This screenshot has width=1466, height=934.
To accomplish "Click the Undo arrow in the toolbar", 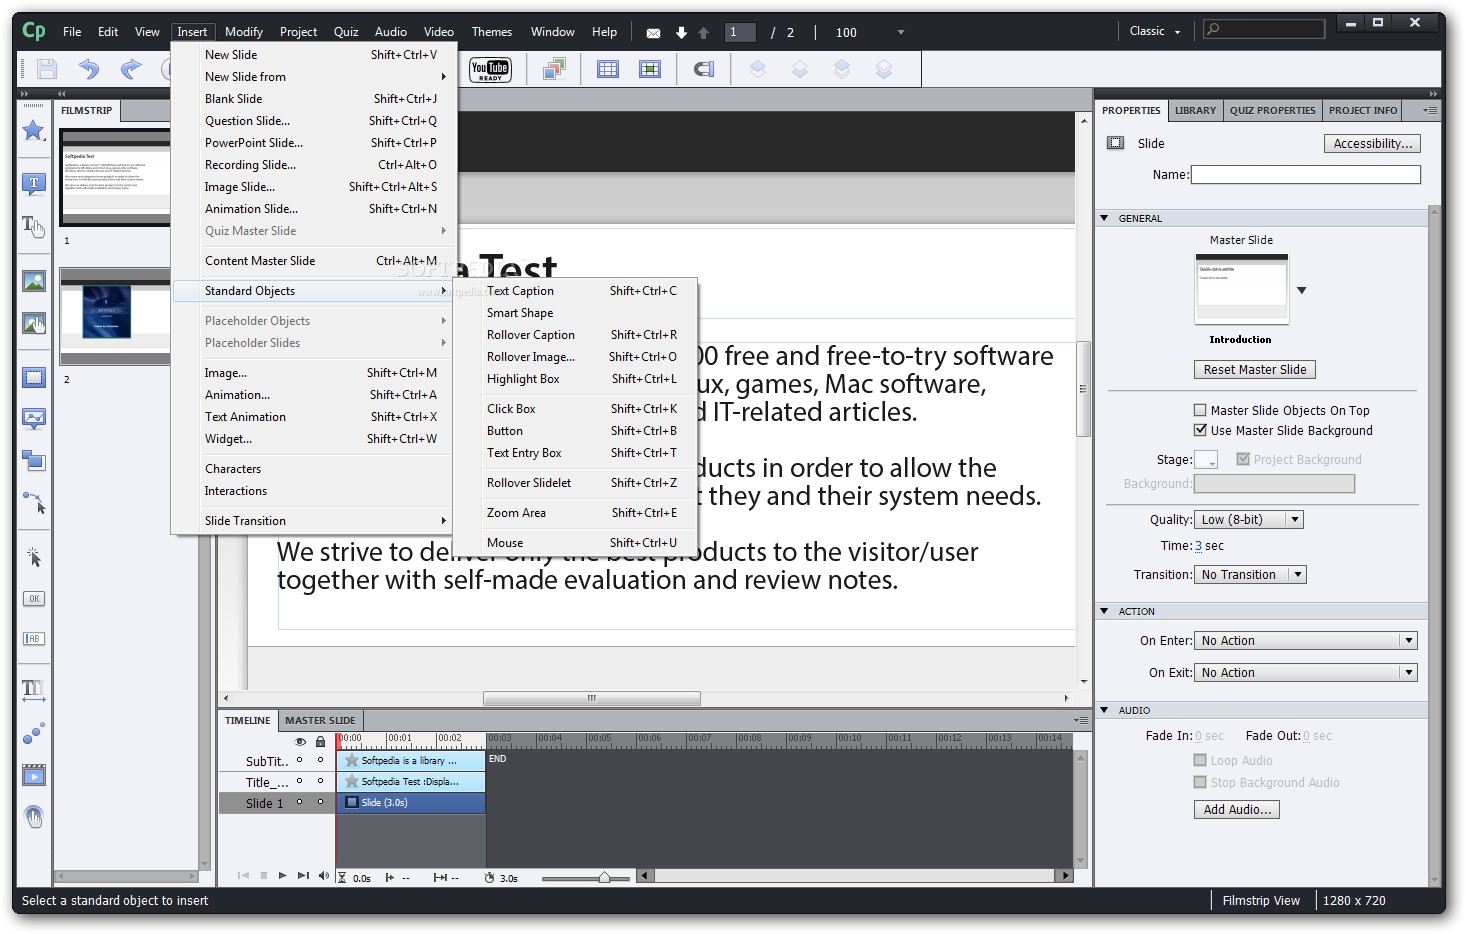I will pyautogui.click(x=89, y=69).
